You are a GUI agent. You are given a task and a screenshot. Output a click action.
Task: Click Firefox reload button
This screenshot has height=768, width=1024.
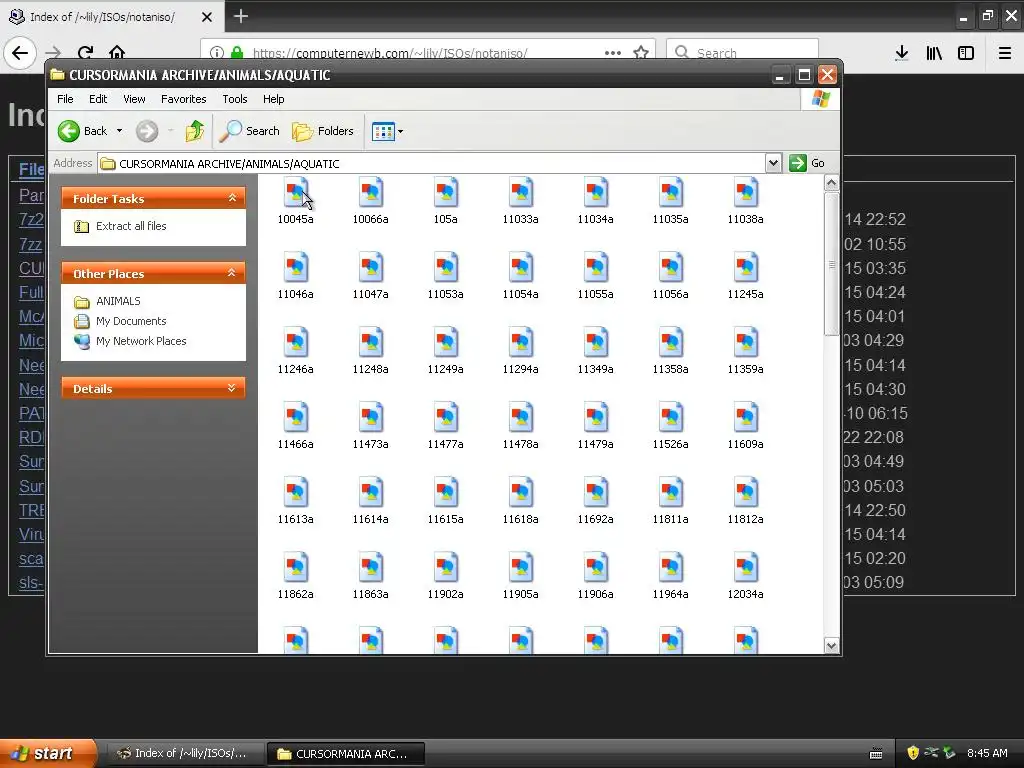point(85,53)
